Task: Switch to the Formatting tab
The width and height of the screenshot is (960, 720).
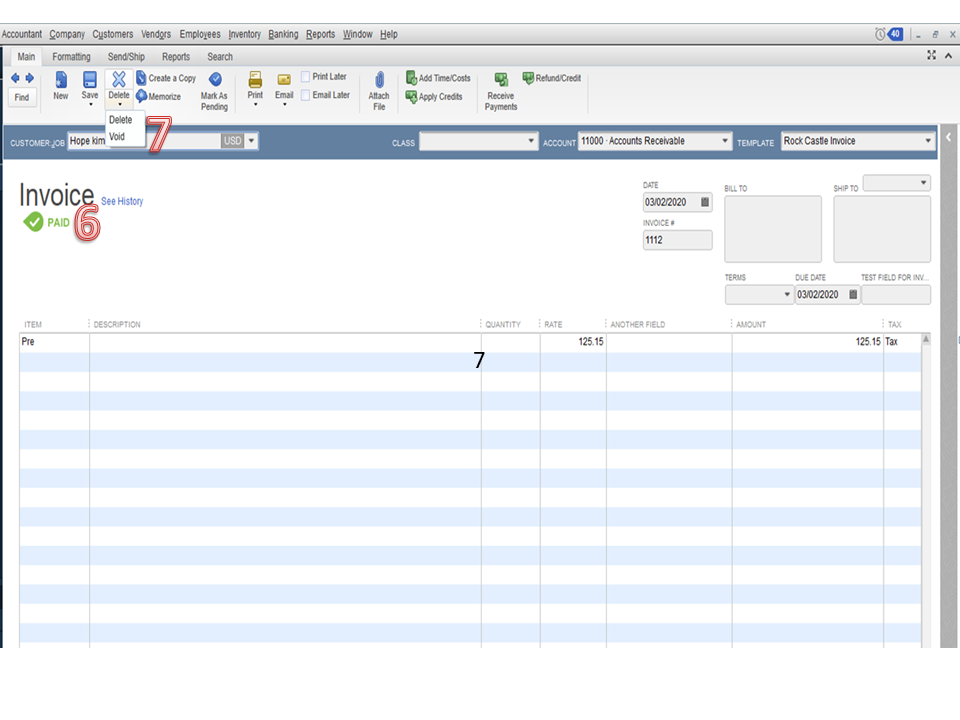Action: click(71, 57)
